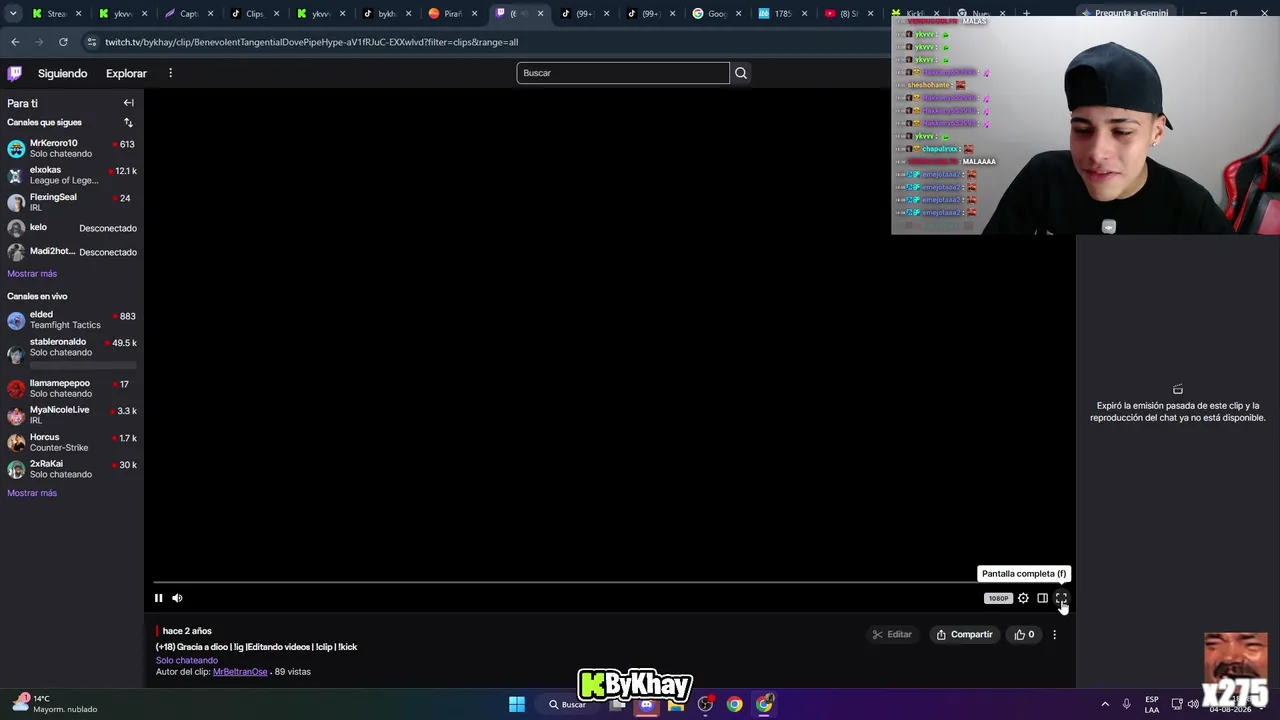The width and height of the screenshot is (1280, 720).
Task: Open the elxokas channel
Action: 71,175
